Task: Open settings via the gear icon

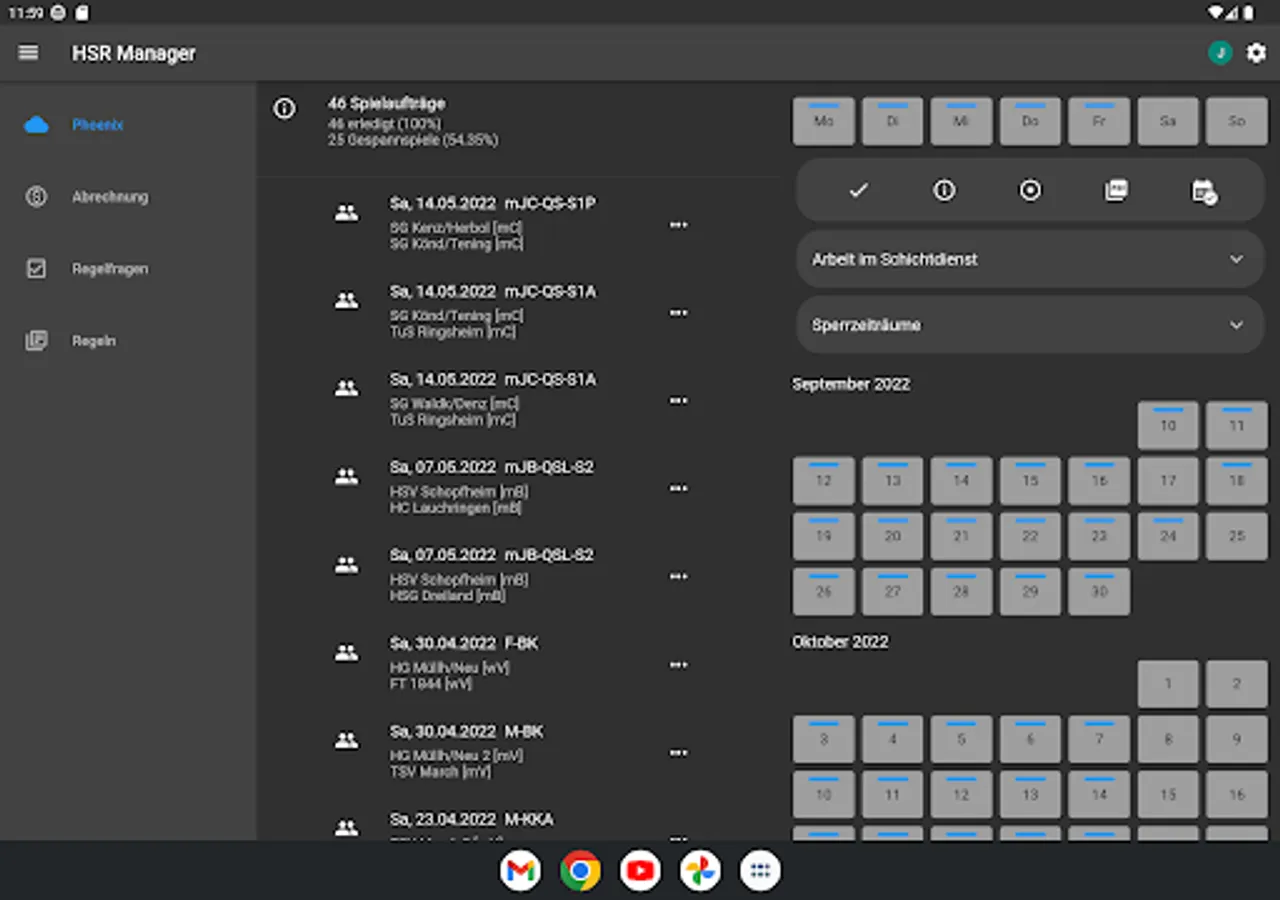Action: [x=1256, y=53]
